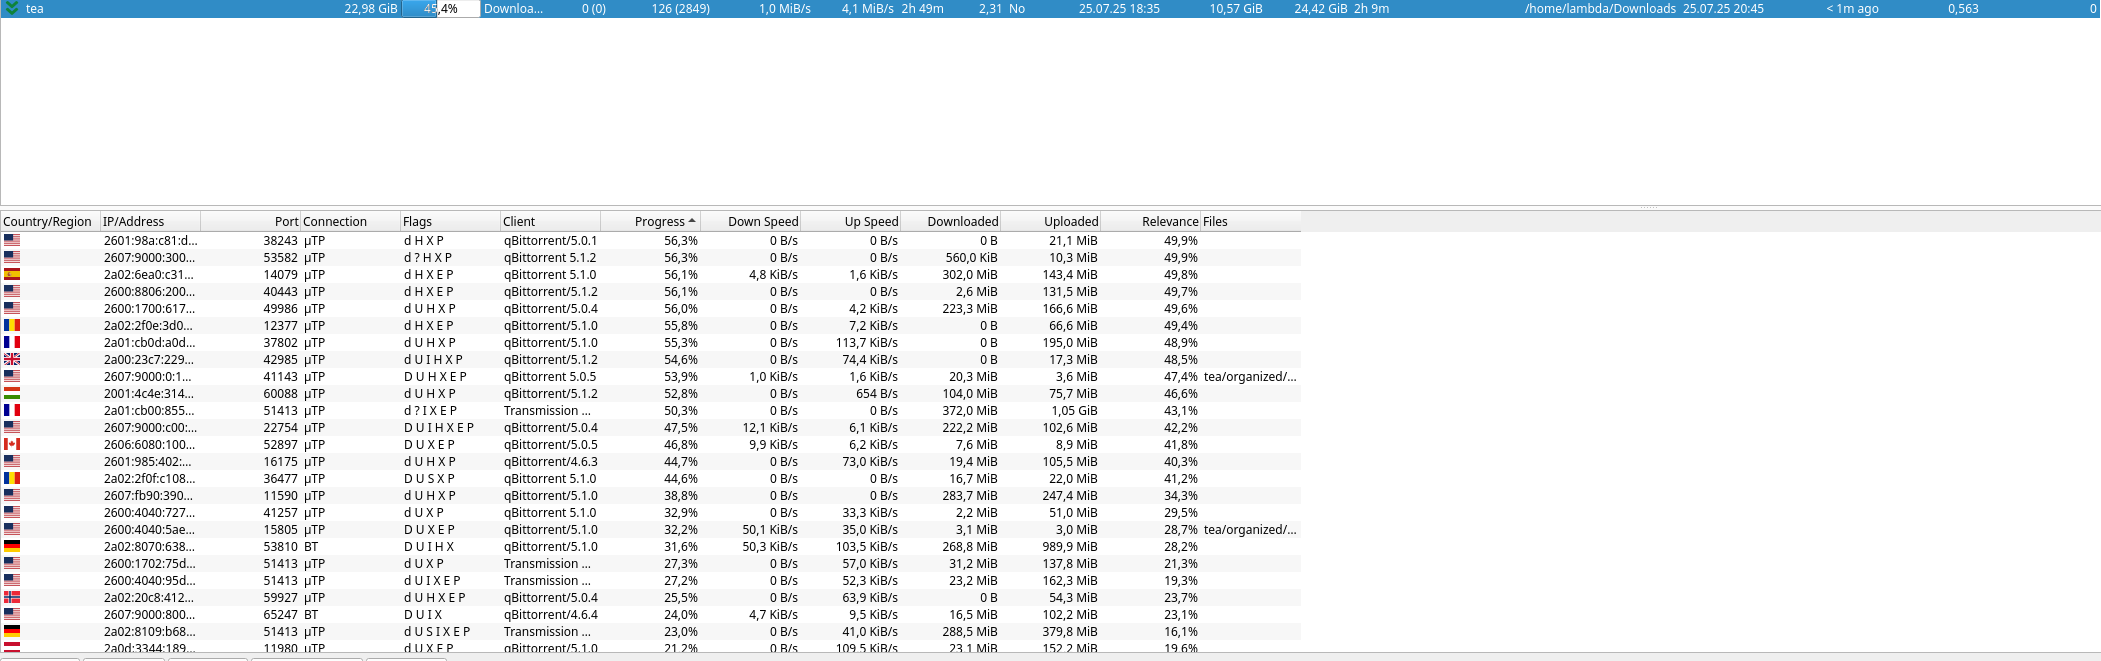Click the uploaded cell 989,9 MiB

coord(1070,546)
